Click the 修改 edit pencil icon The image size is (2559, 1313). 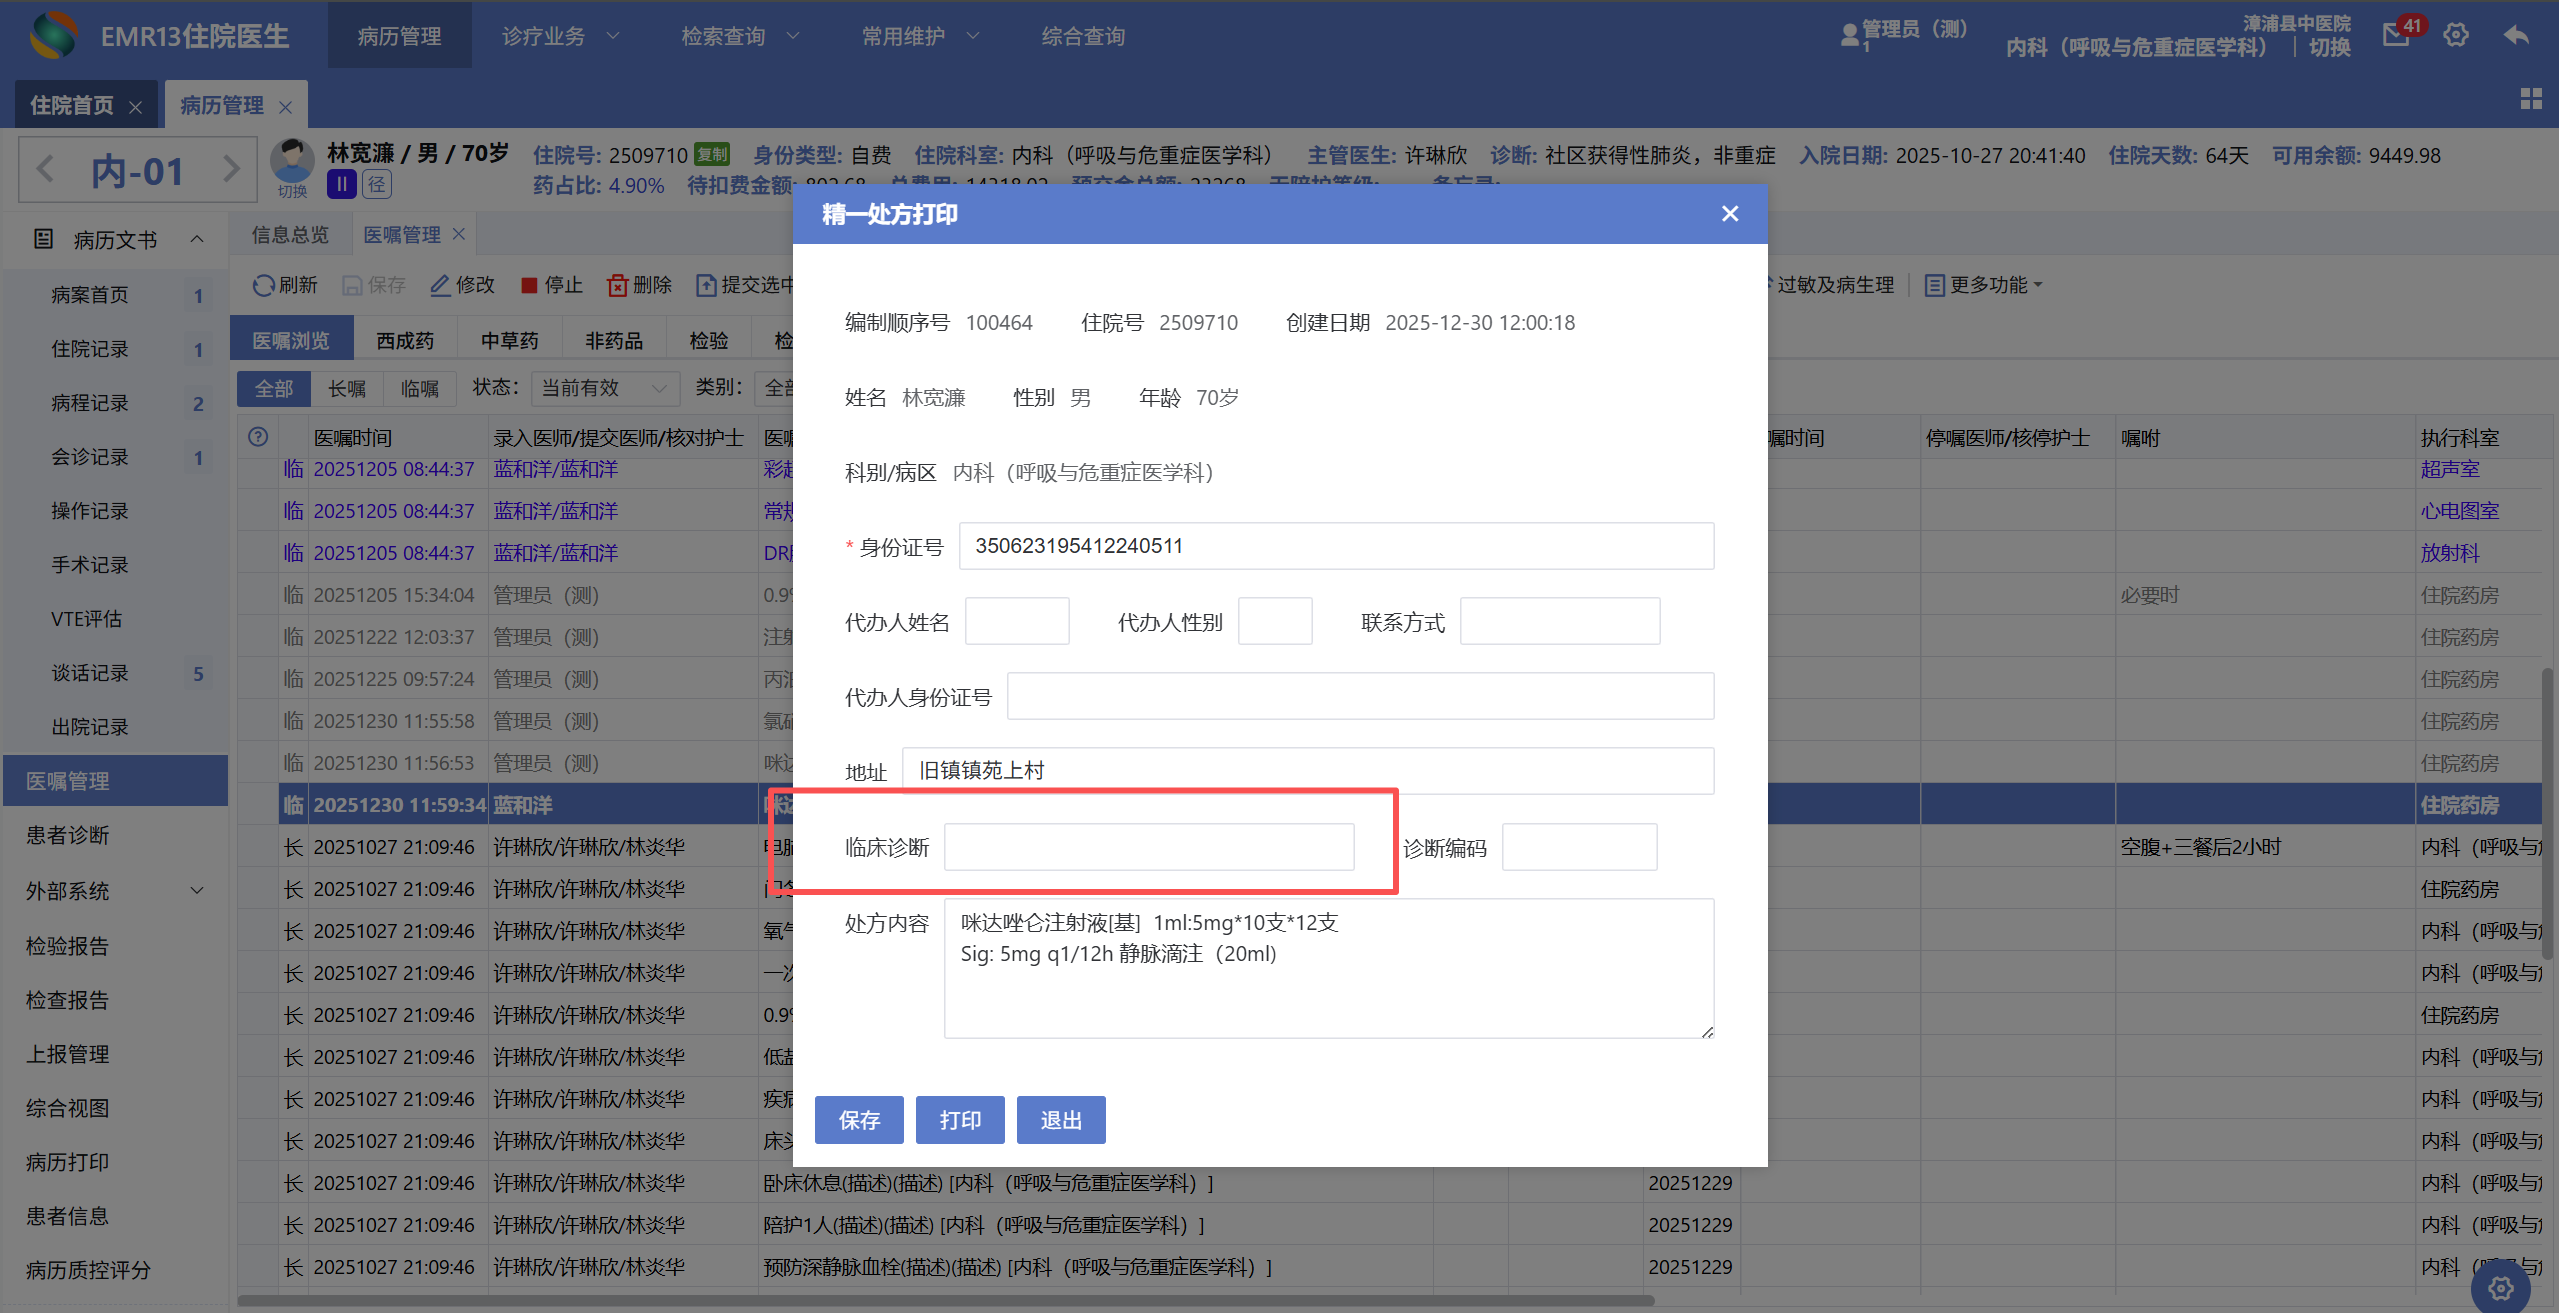click(440, 285)
